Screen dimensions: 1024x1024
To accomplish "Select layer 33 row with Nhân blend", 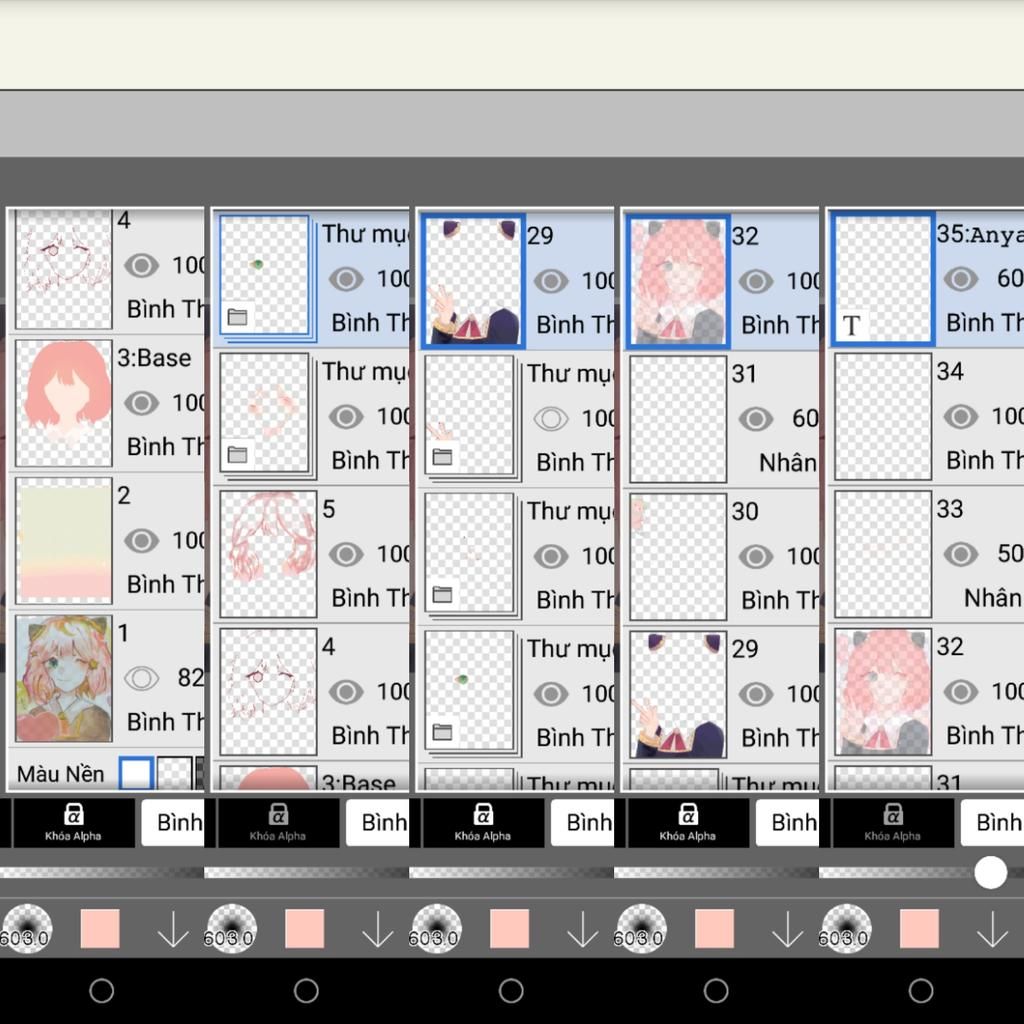I will click(926, 554).
